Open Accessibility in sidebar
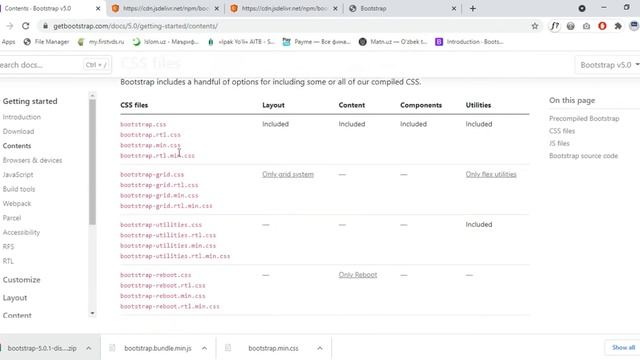 coord(21,233)
